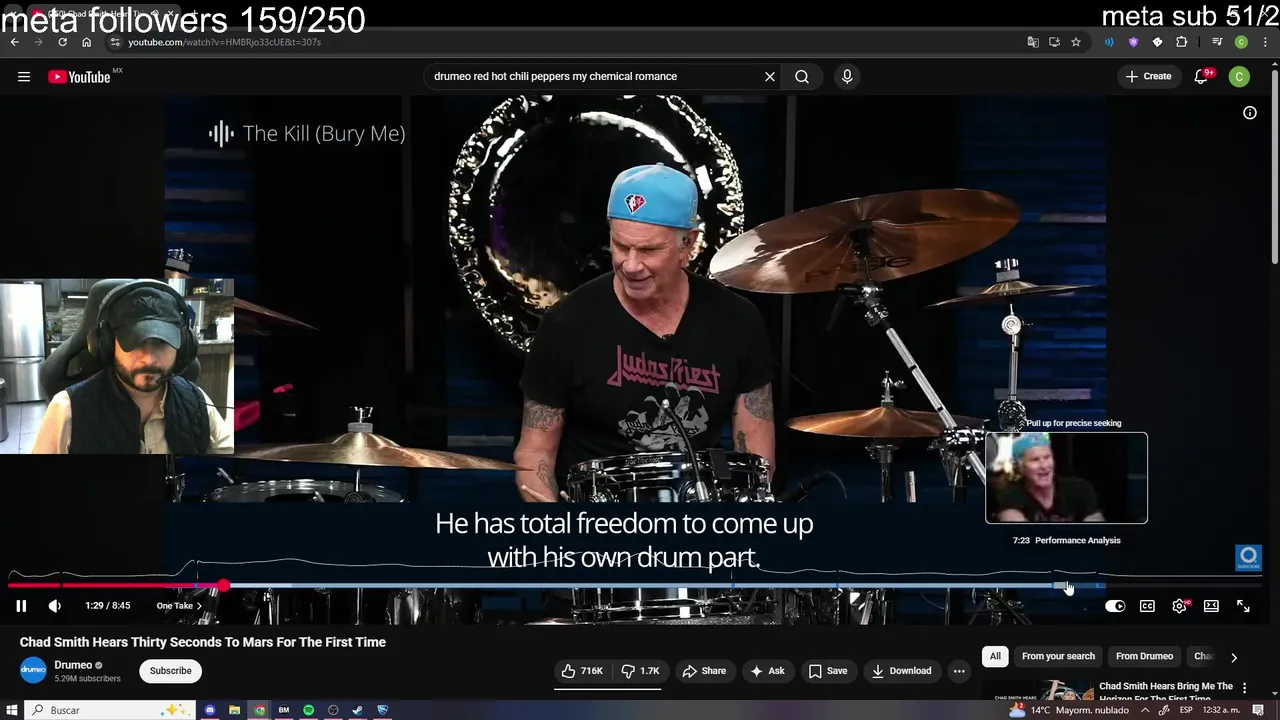
Task: Open the Drumeo channel name link
Action: (73, 665)
